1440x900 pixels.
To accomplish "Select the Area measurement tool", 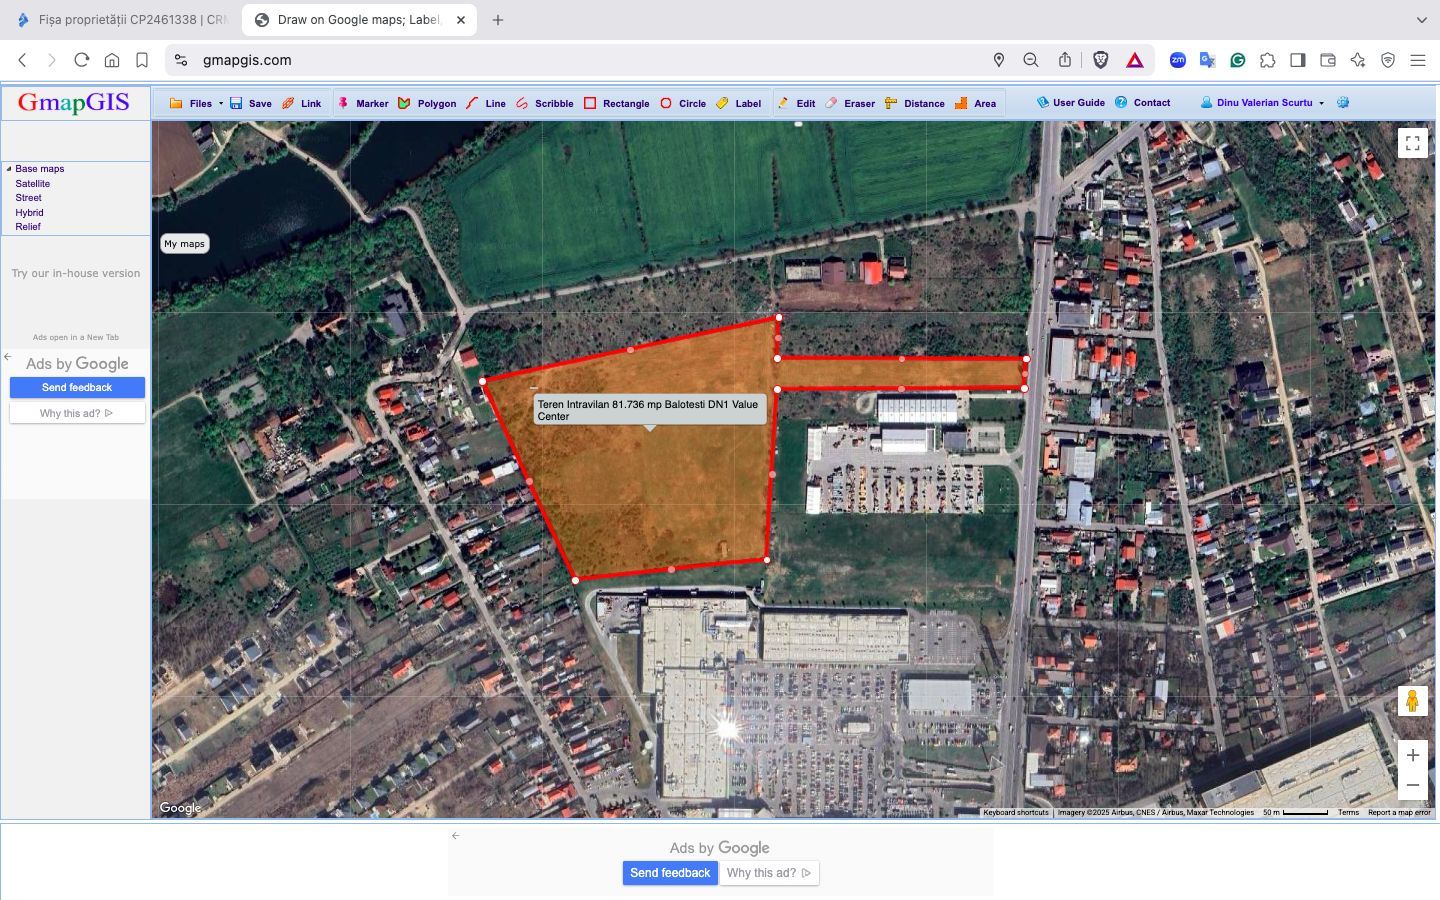I will coord(985,103).
